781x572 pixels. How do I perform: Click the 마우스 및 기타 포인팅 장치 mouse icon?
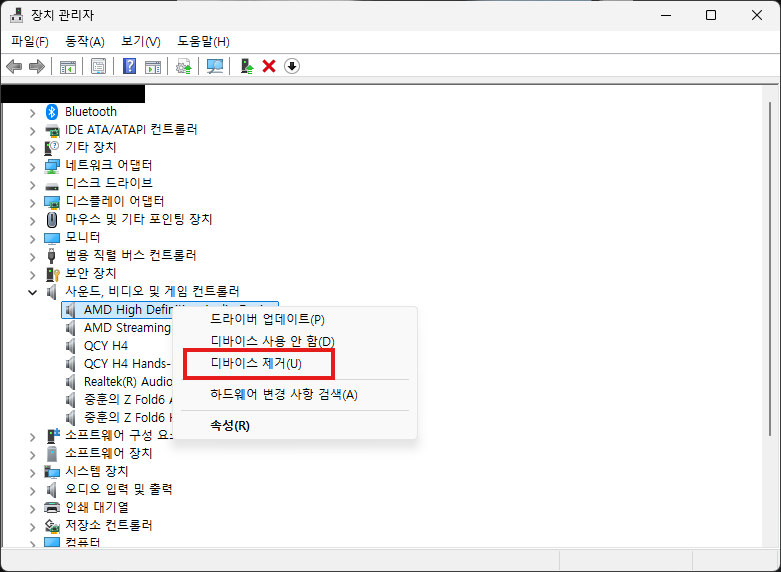(x=52, y=220)
